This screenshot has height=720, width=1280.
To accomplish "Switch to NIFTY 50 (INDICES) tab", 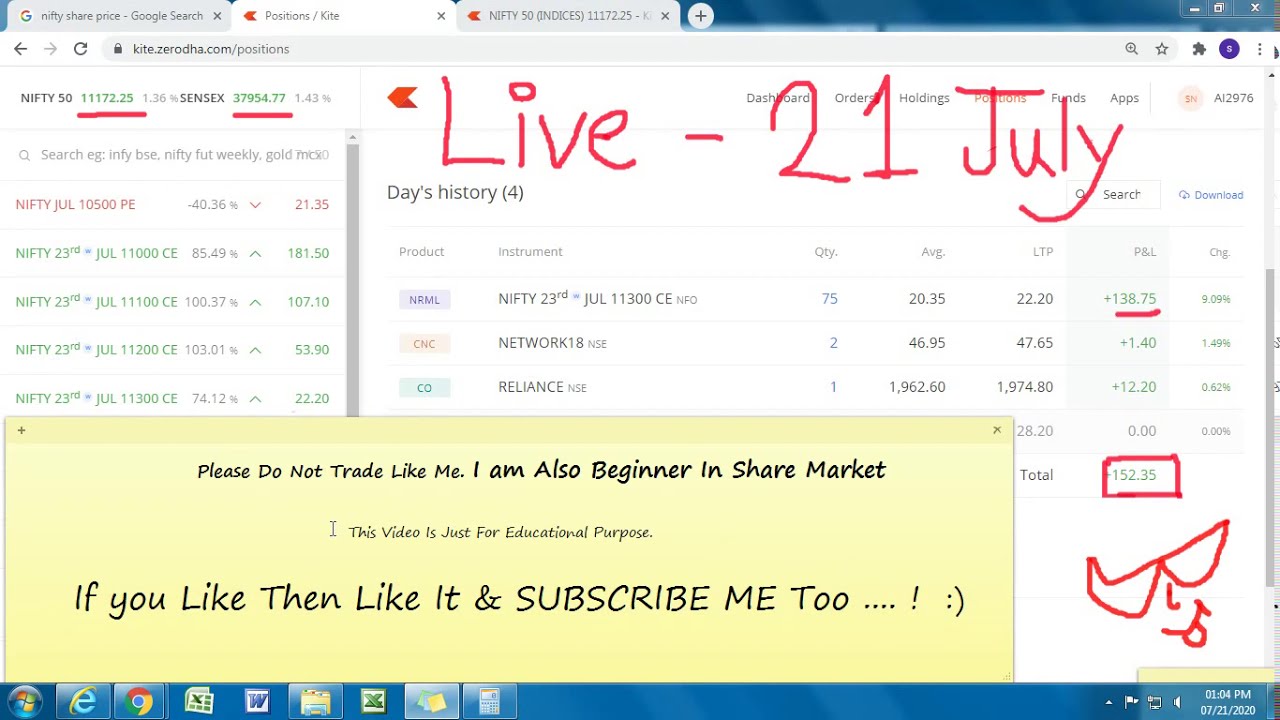I will [569, 16].
